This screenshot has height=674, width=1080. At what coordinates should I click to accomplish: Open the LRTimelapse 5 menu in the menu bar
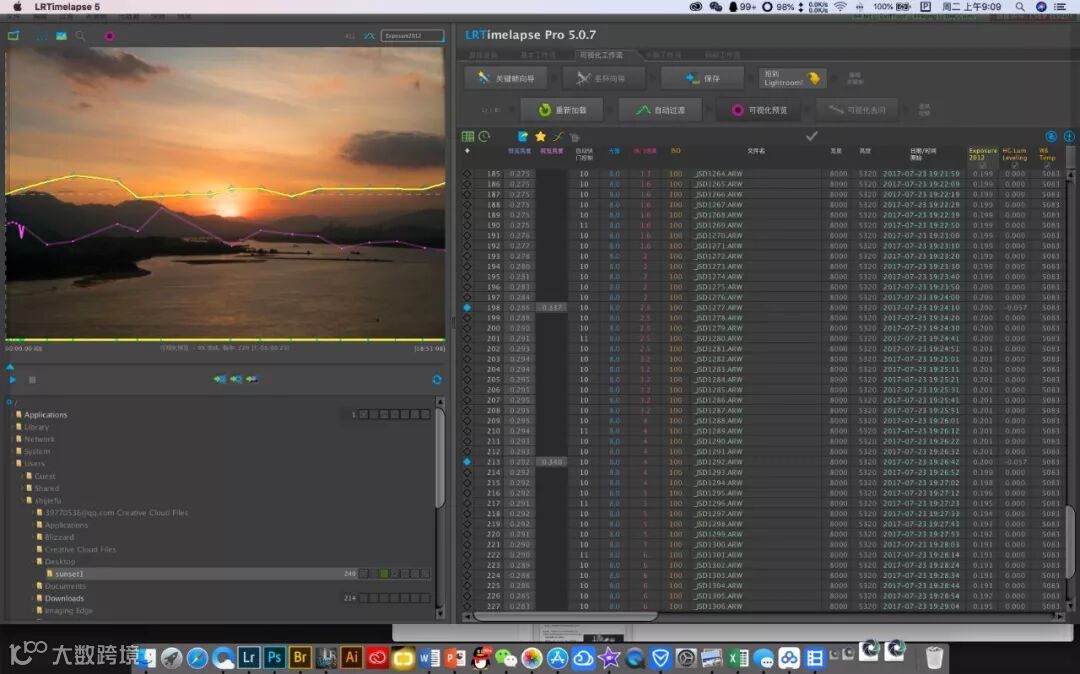point(67,7)
